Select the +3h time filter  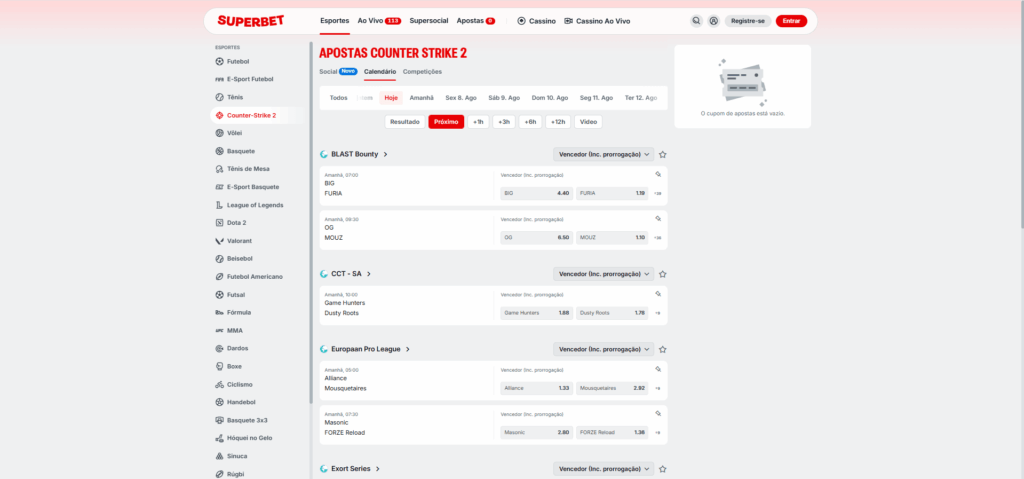504,122
